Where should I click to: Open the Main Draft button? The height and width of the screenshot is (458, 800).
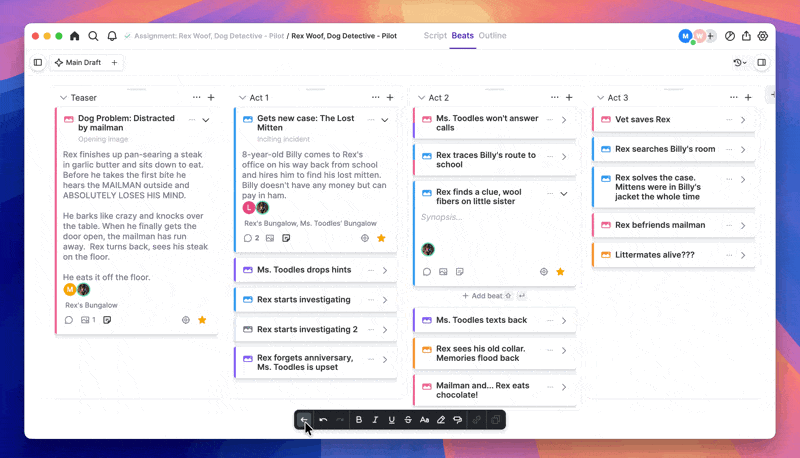78,63
